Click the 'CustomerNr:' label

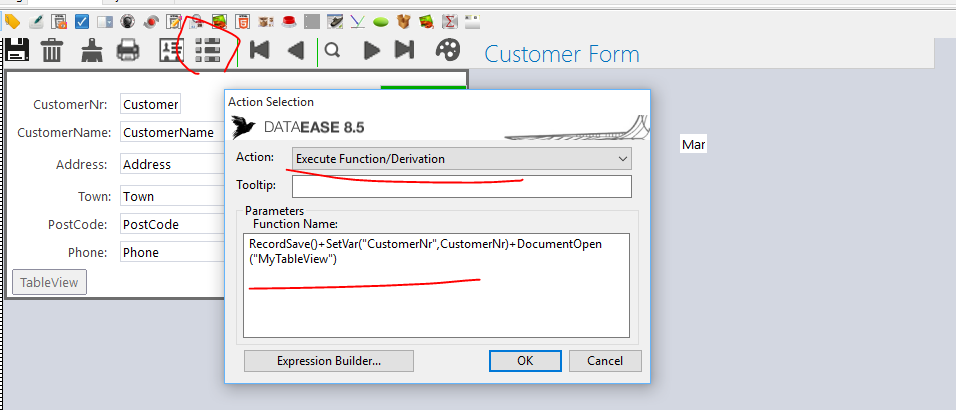pyautogui.click(x=70, y=104)
